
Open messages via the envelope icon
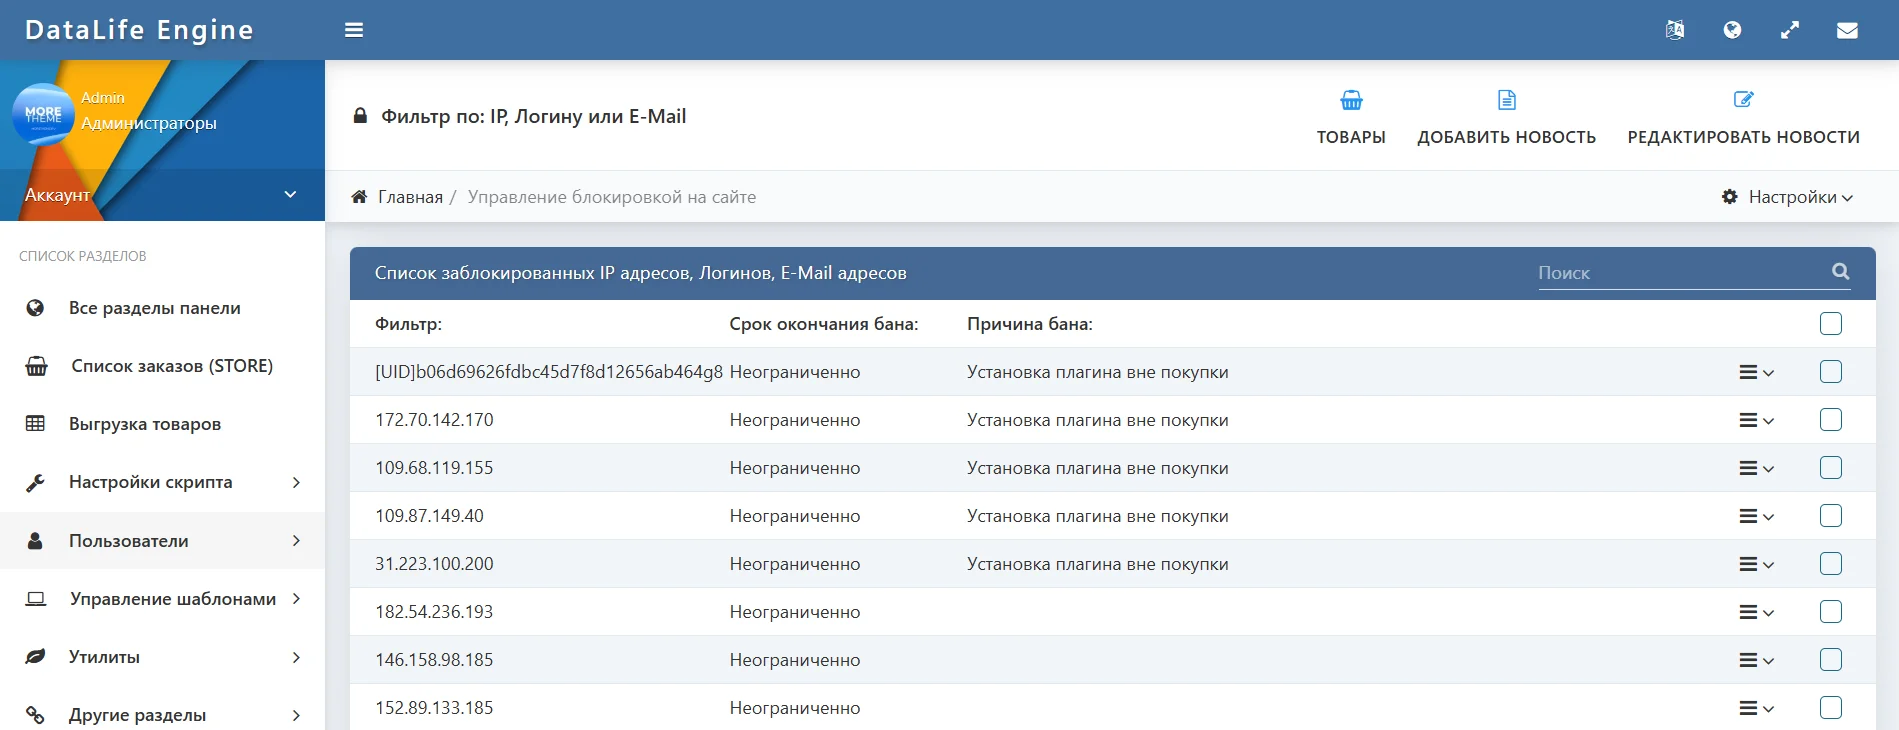(x=1847, y=30)
